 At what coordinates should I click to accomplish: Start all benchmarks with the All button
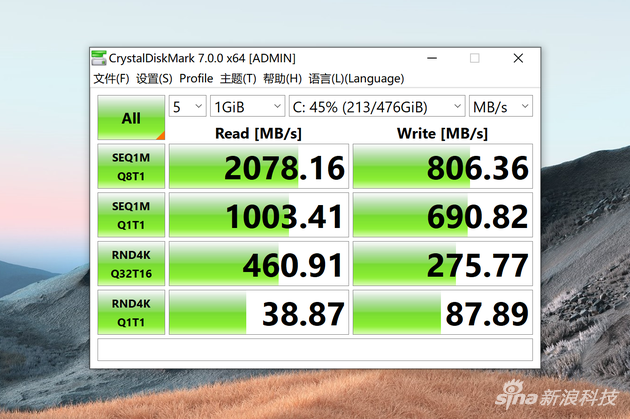point(131,118)
